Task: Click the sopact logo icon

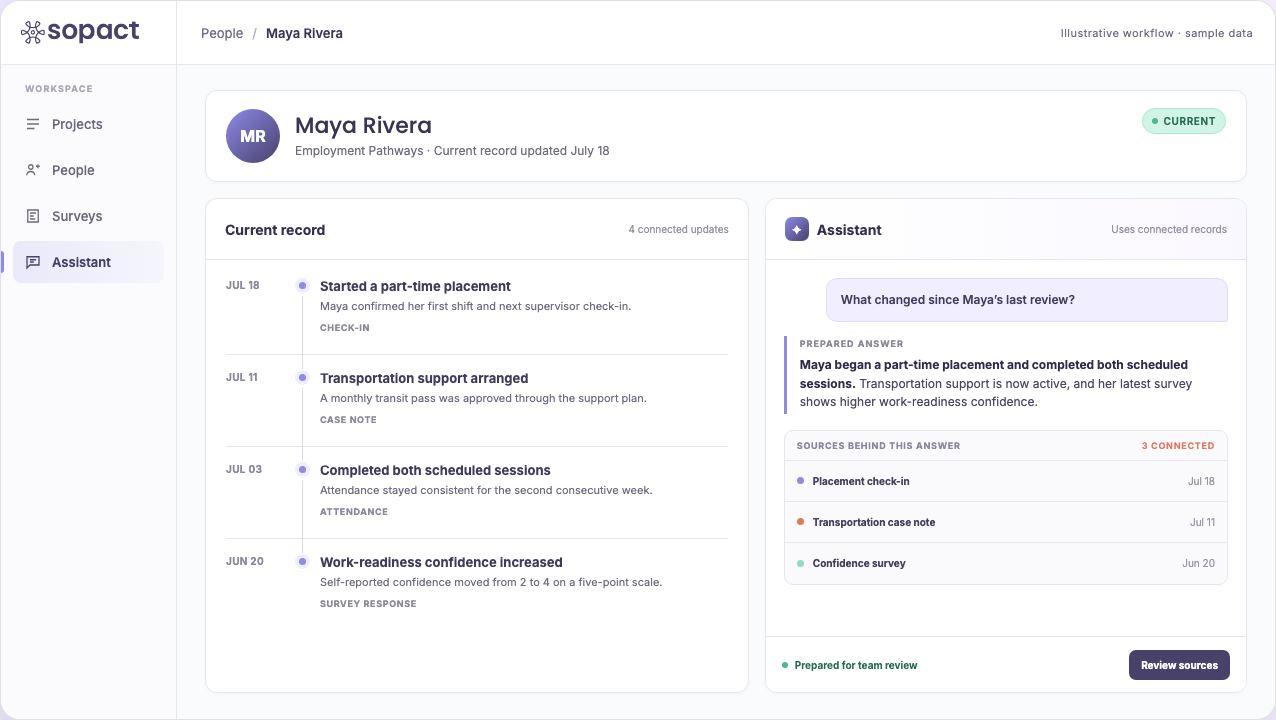Action: pyautogui.click(x=33, y=32)
